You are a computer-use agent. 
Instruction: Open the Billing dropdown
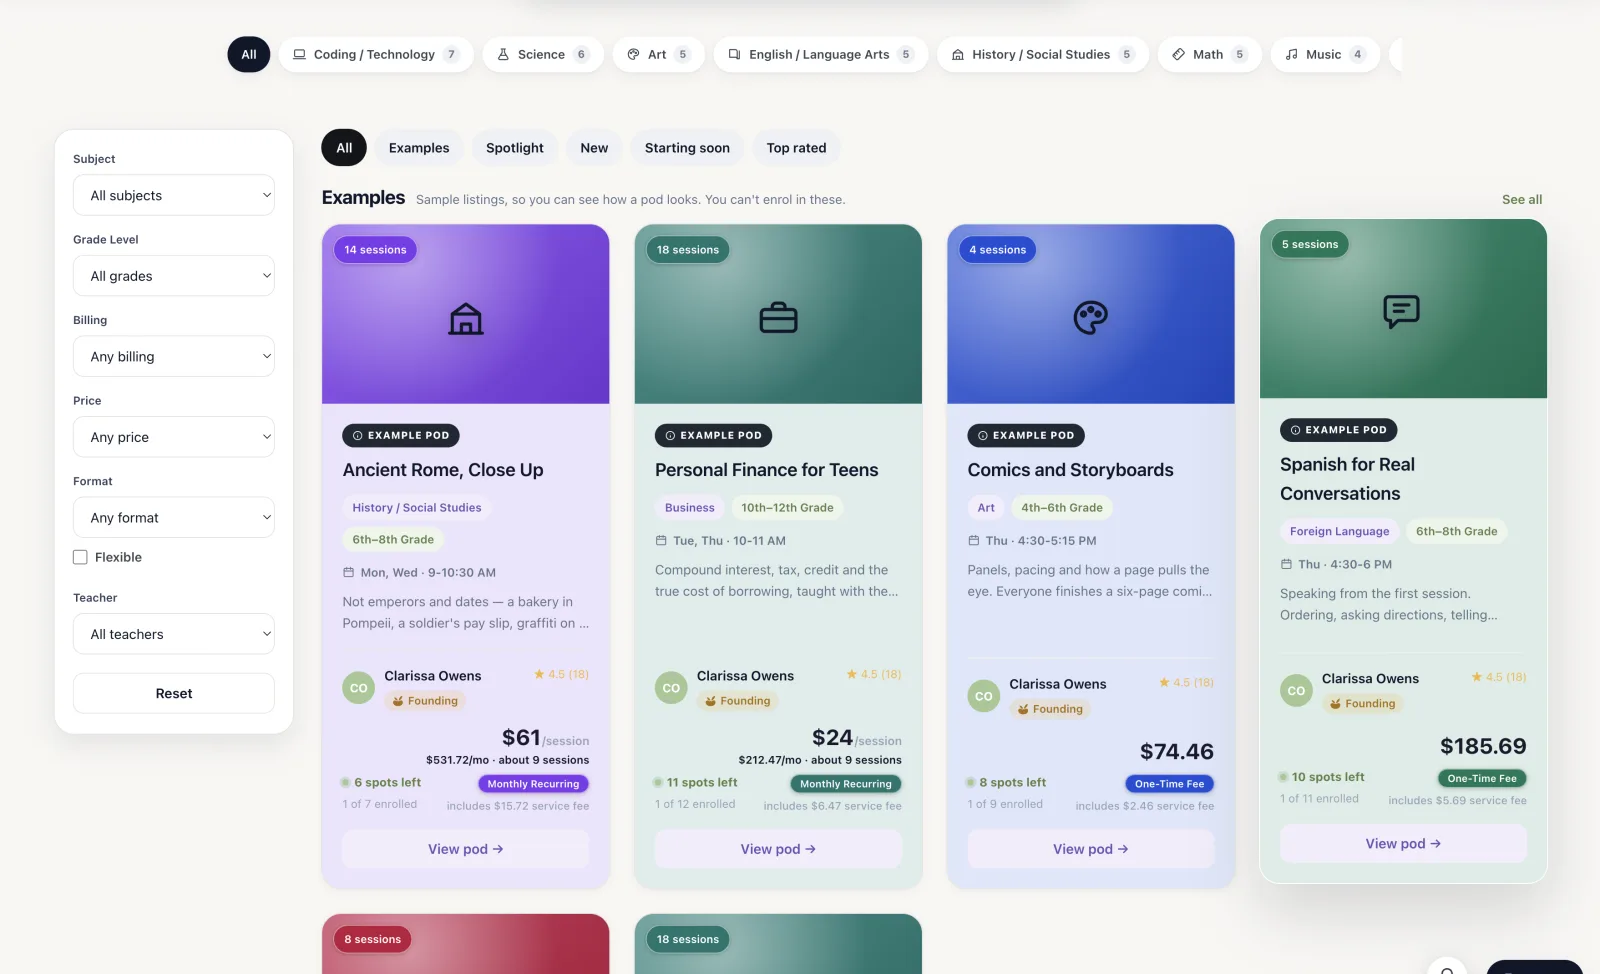point(174,356)
